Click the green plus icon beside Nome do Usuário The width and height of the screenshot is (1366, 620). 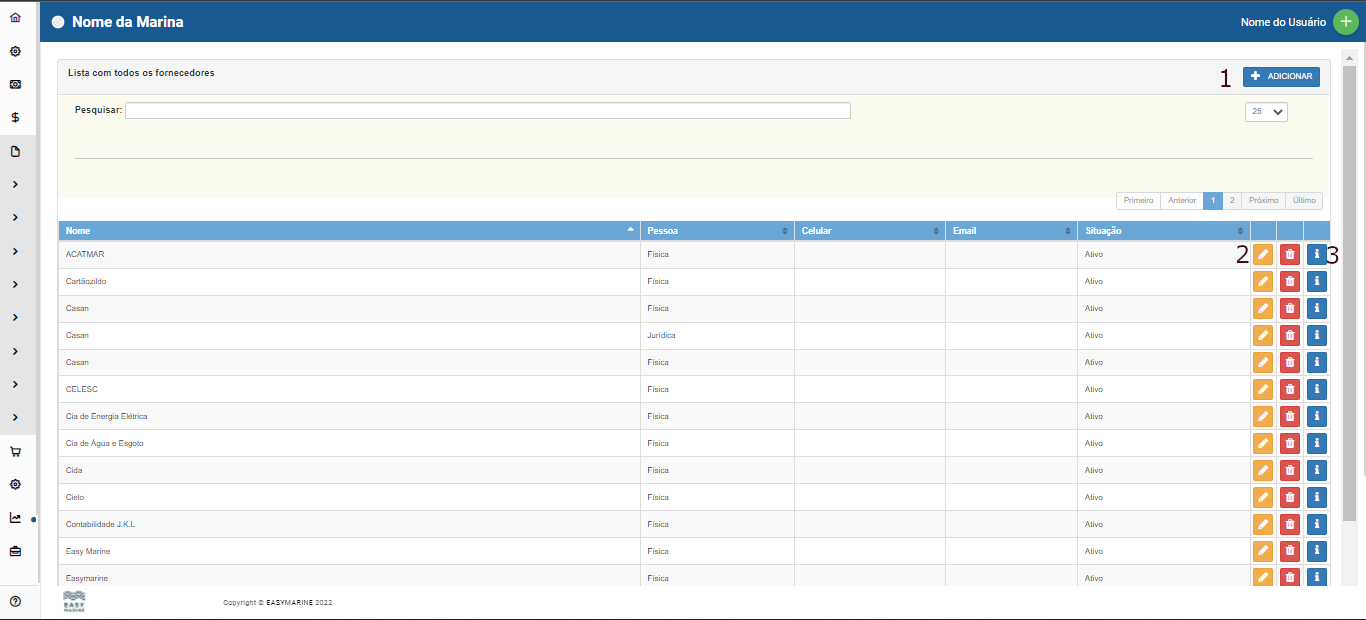coord(1346,22)
